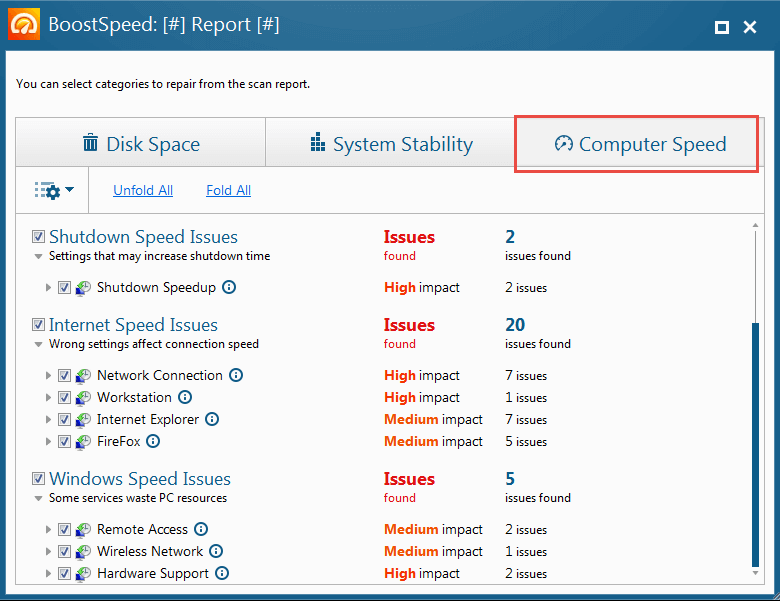The height and width of the screenshot is (601, 780).
Task: Open the System Stability tab
Action: click(x=390, y=143)
